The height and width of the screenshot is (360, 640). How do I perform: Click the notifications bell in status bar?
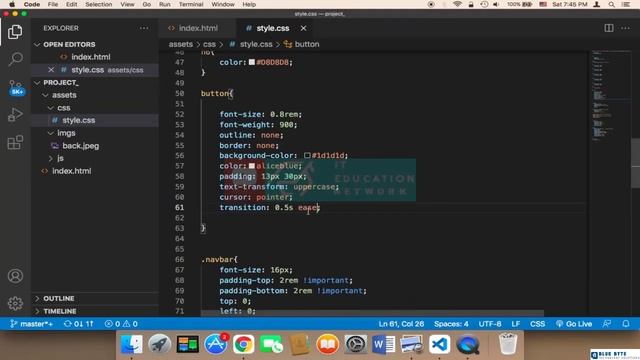coord(626,324)
